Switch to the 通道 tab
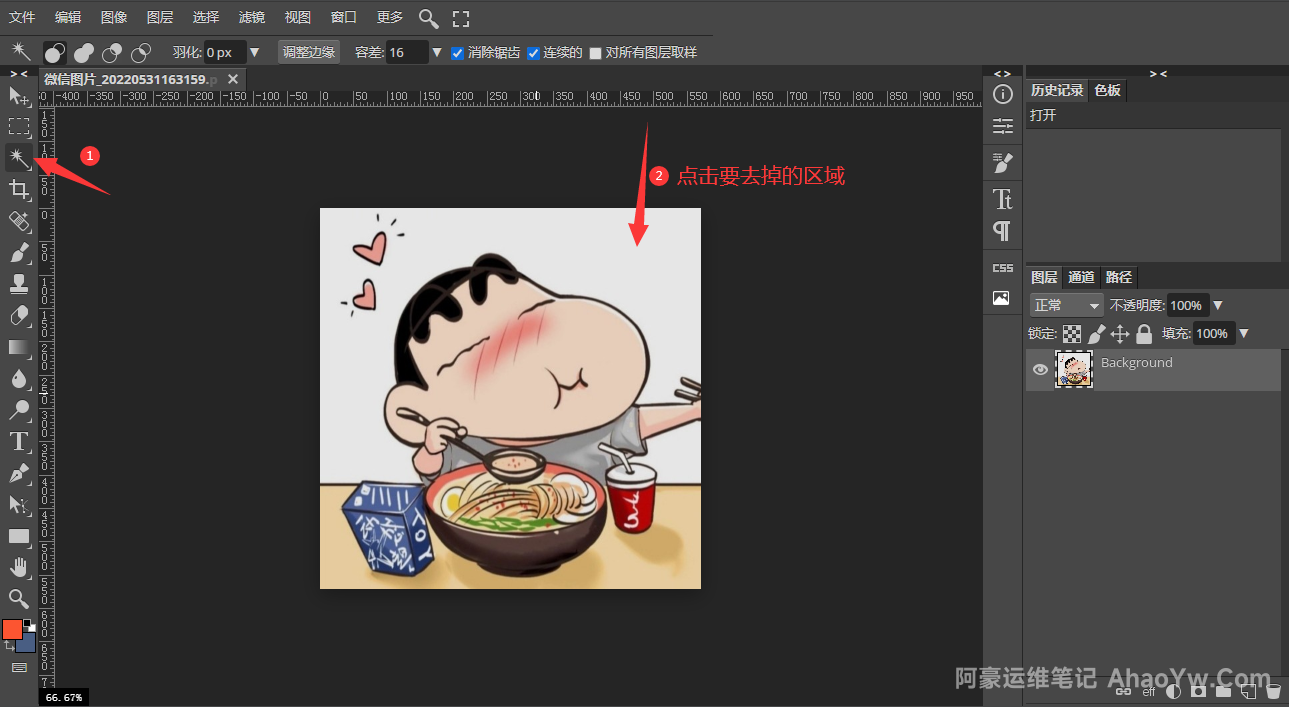 click(x=1081, y=277)
